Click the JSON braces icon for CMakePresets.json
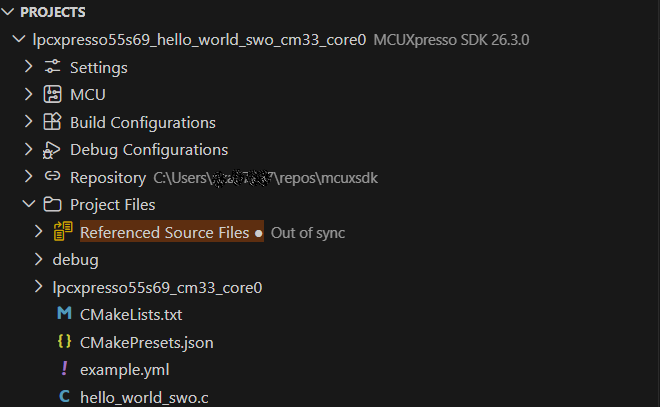Viewport: 660px width, 407px height. coord(64,342)
